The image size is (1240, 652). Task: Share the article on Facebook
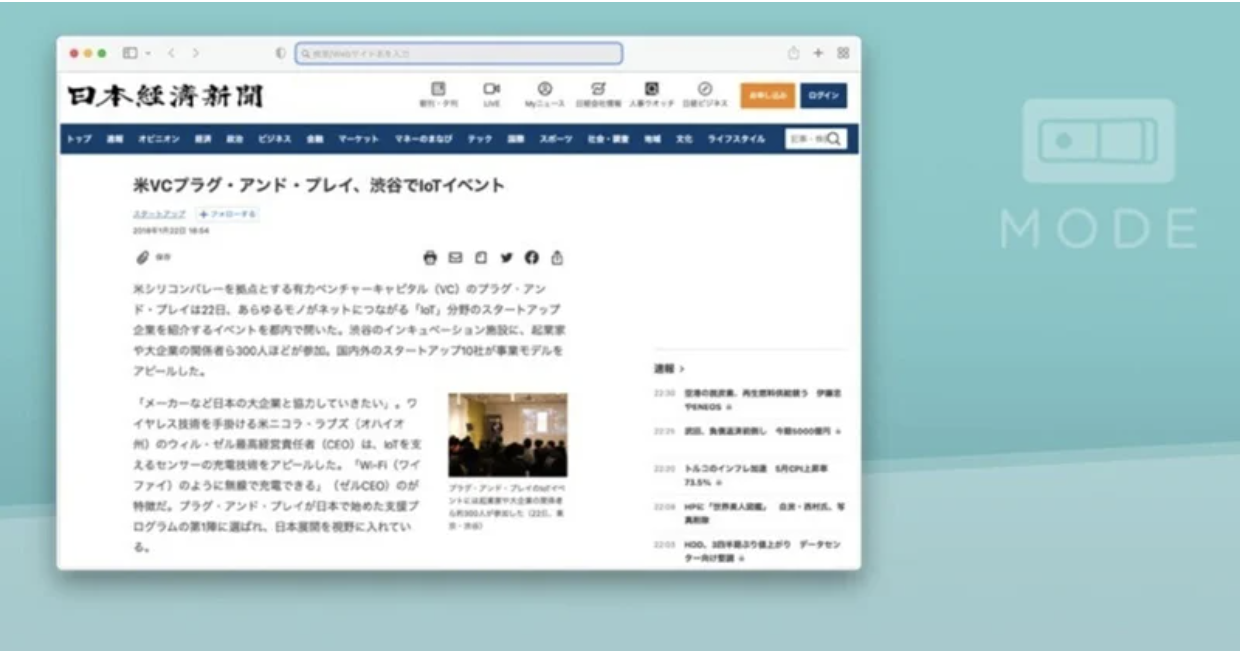pos(531,258)
